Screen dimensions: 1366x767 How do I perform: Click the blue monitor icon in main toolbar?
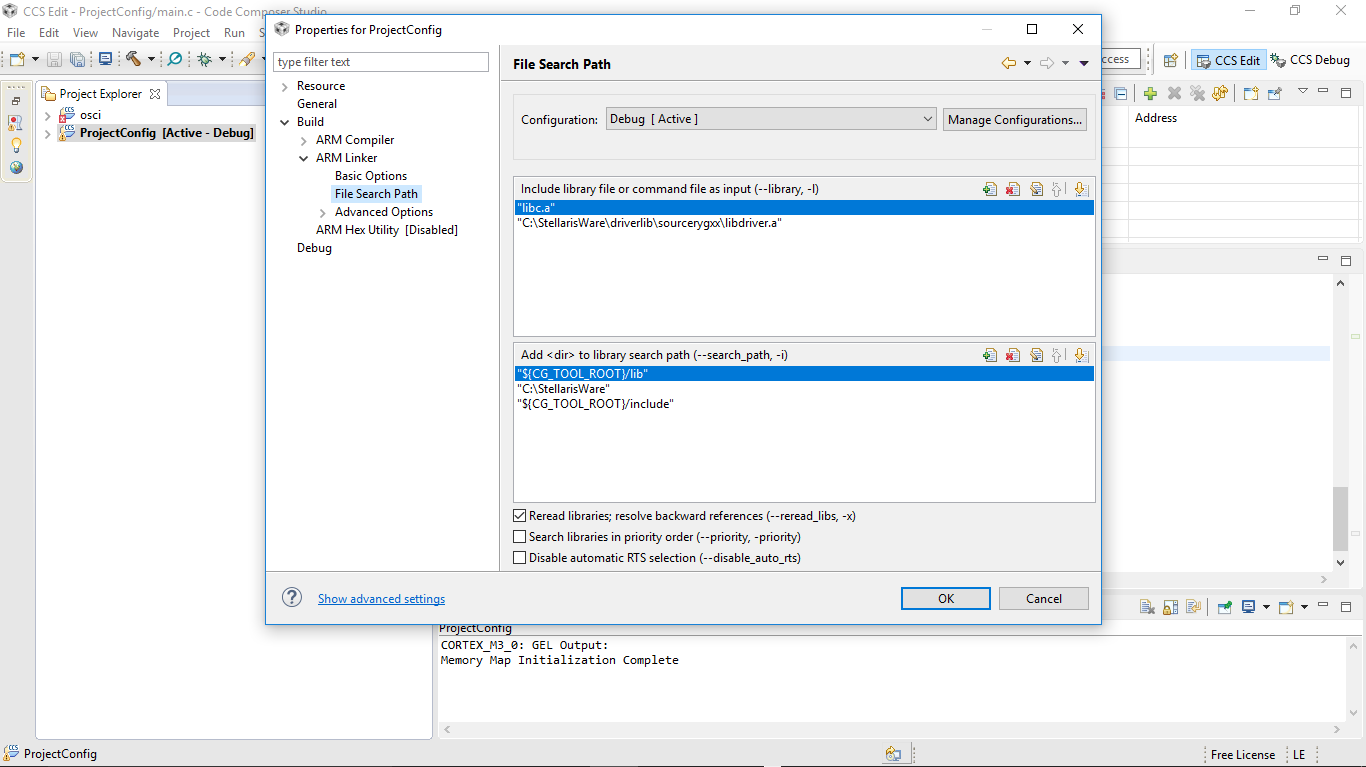coord(105,60)
